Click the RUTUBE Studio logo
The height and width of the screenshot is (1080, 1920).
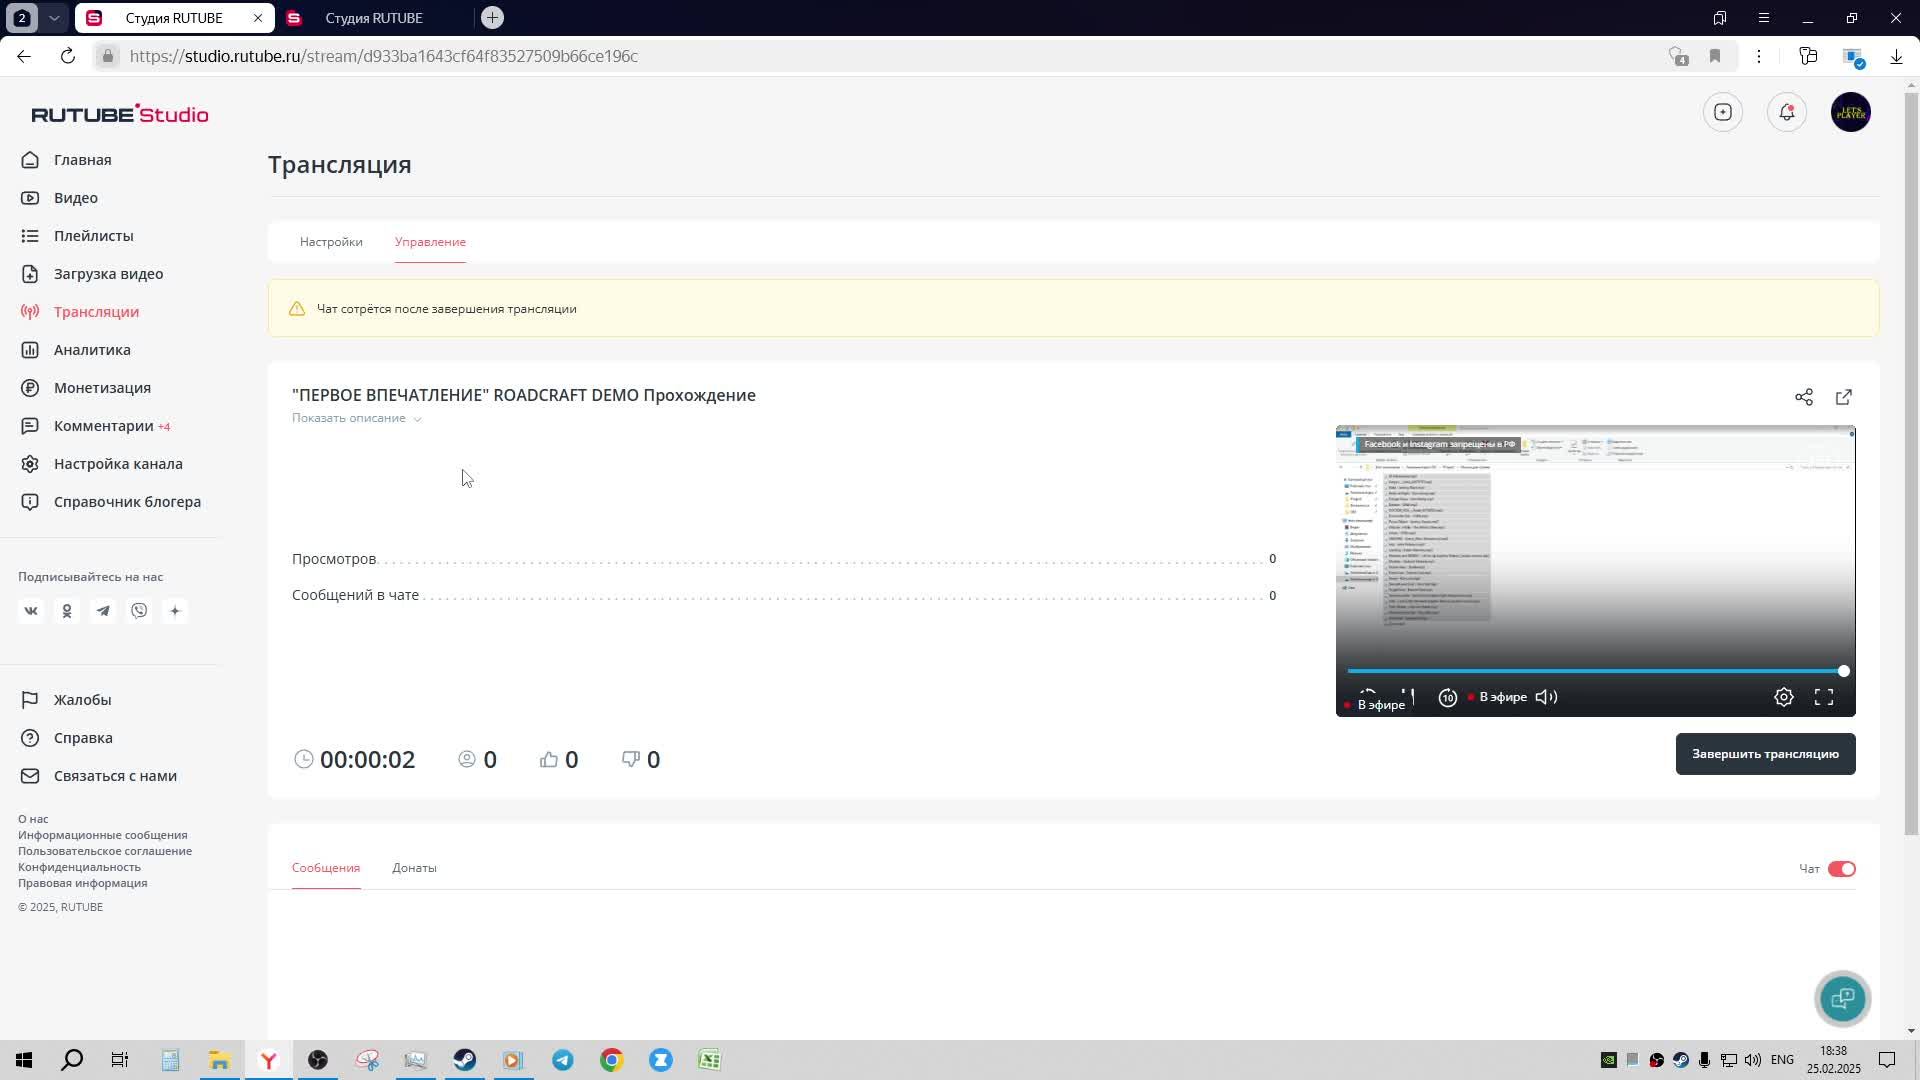click(120, 114)
